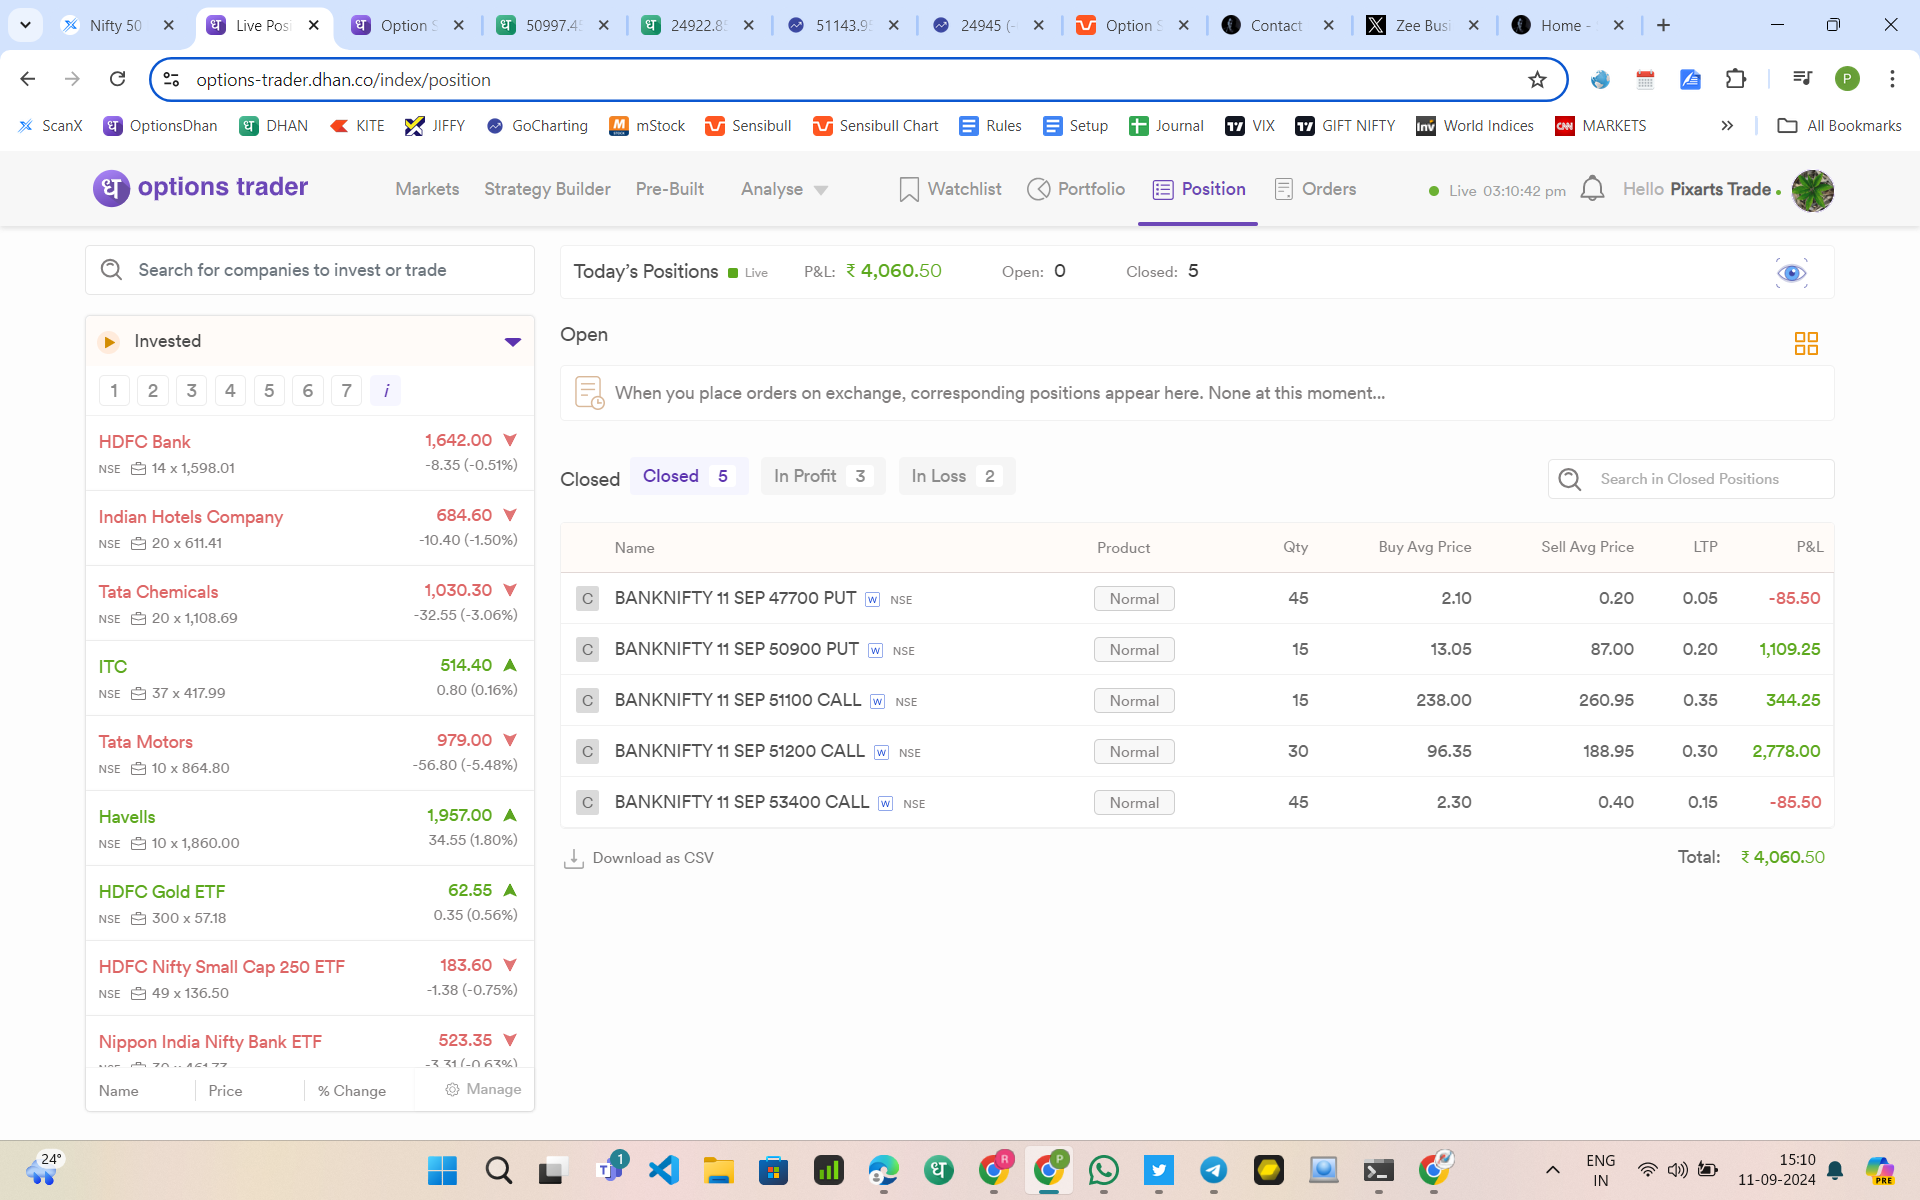Reload the browser page
Screen dimensions: 1920x1200
coord(118,79)
